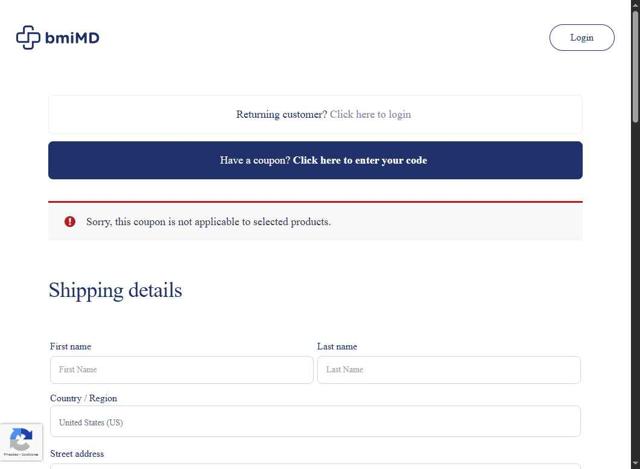Click the 'Street address' label
Screen dimensions: 640x469
[77, 453]
